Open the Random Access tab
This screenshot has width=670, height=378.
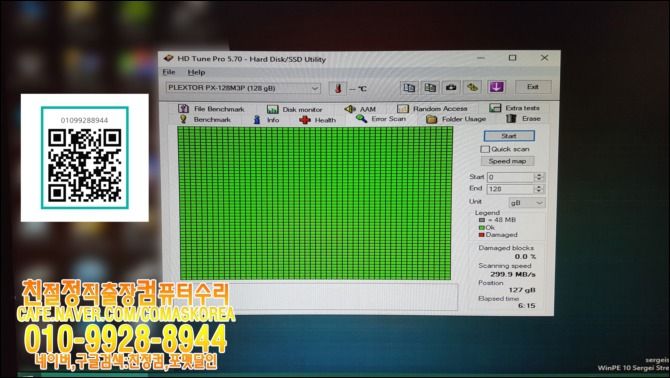click(432, 108)
